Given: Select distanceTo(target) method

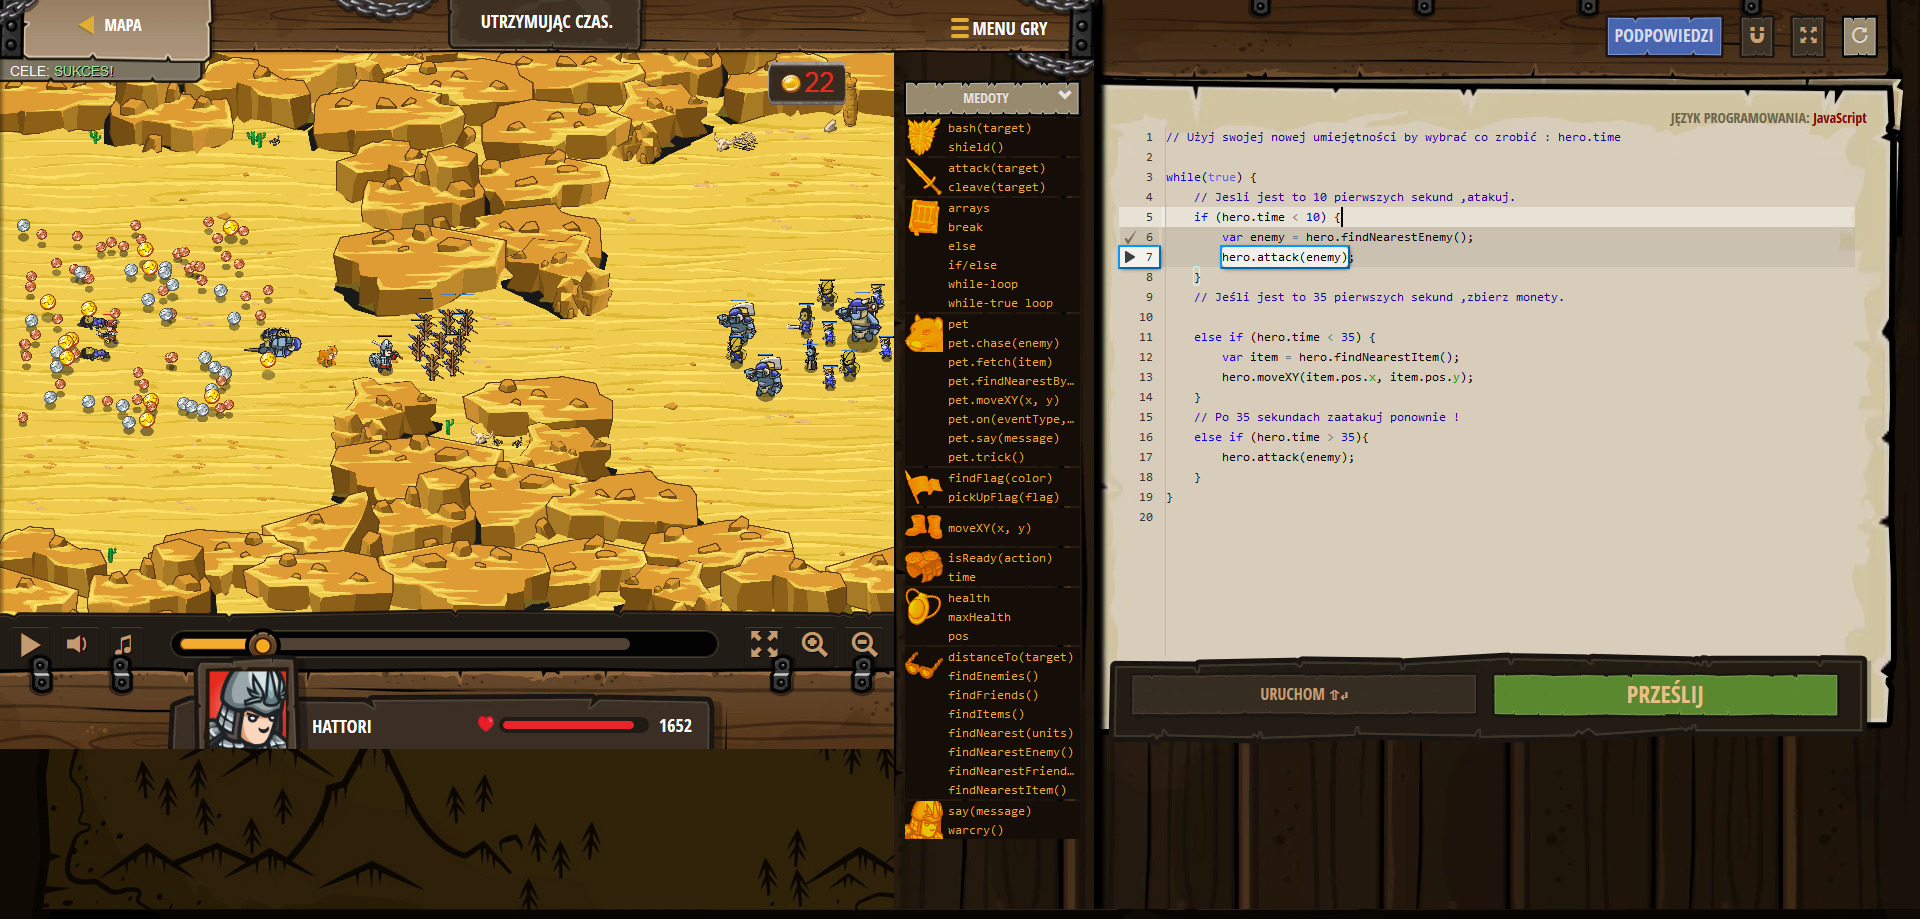Looking at the screenshot, I should point(1010,657).
